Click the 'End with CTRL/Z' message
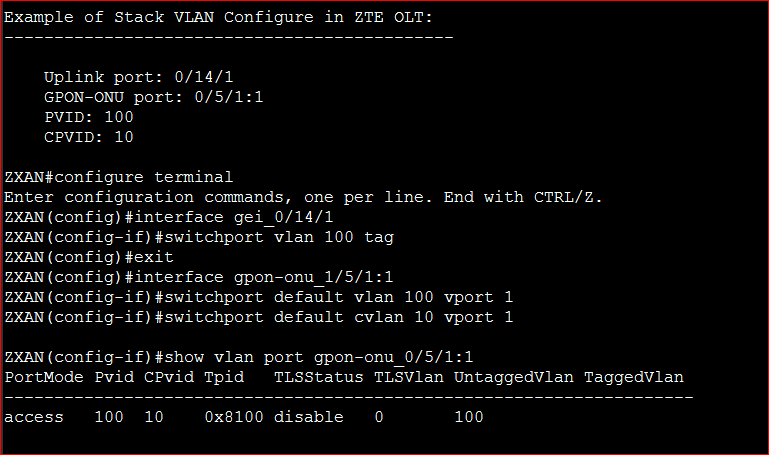Image resolution: width=769 pixels, height=455 pixels. [x=523, y=197]
